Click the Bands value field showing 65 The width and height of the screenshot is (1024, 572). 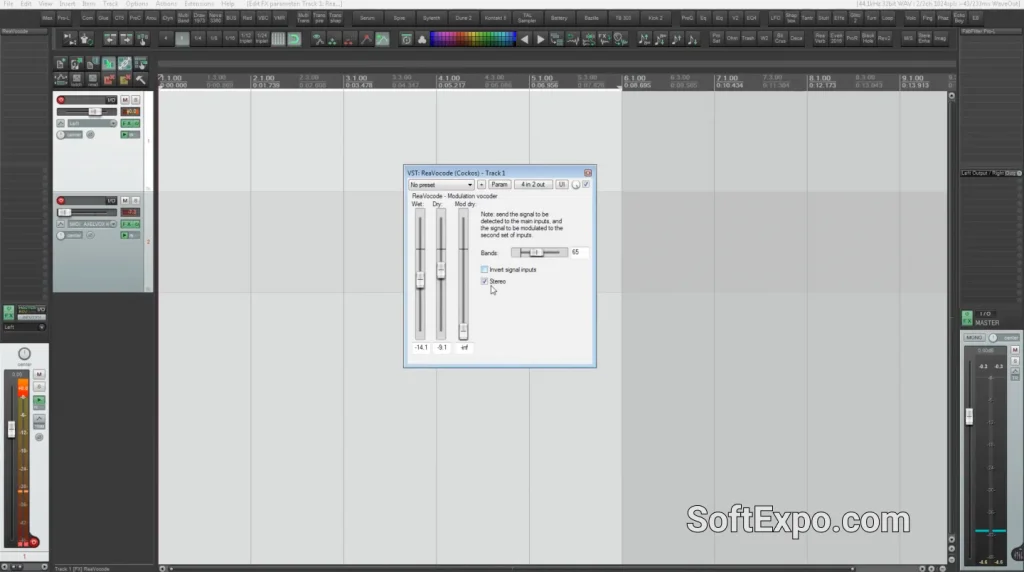580,253
